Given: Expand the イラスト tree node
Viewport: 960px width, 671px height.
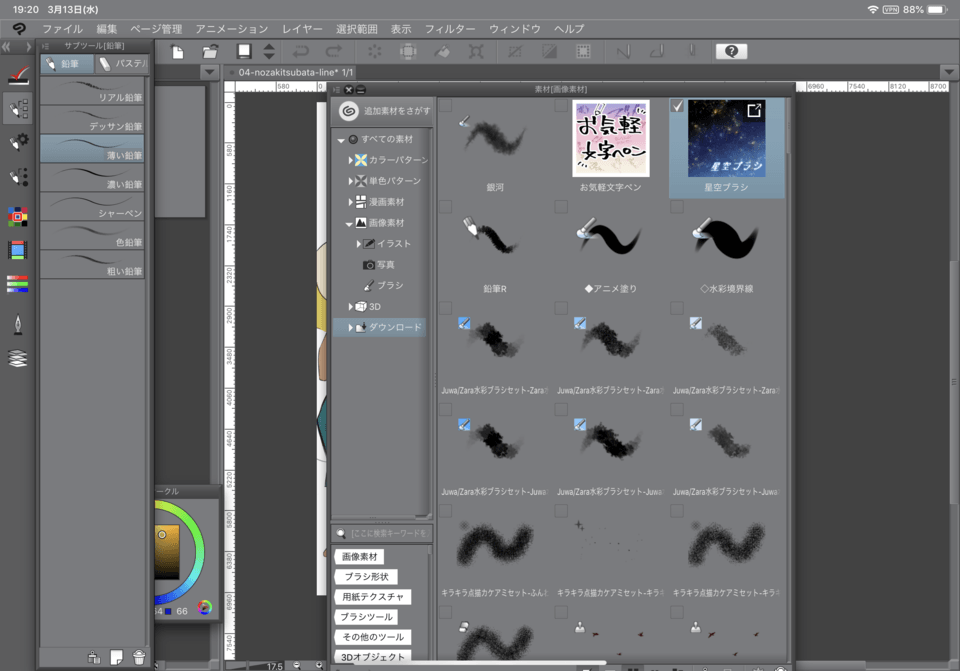Looking at the screenshot, I should point(359,244).
